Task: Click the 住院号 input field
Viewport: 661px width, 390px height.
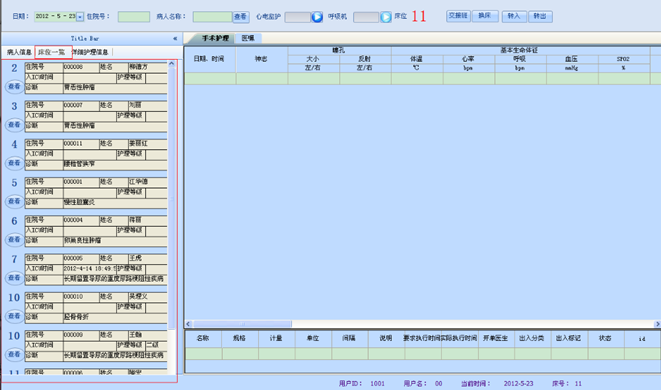Action: pyautogui.click(x=134, y=17)
